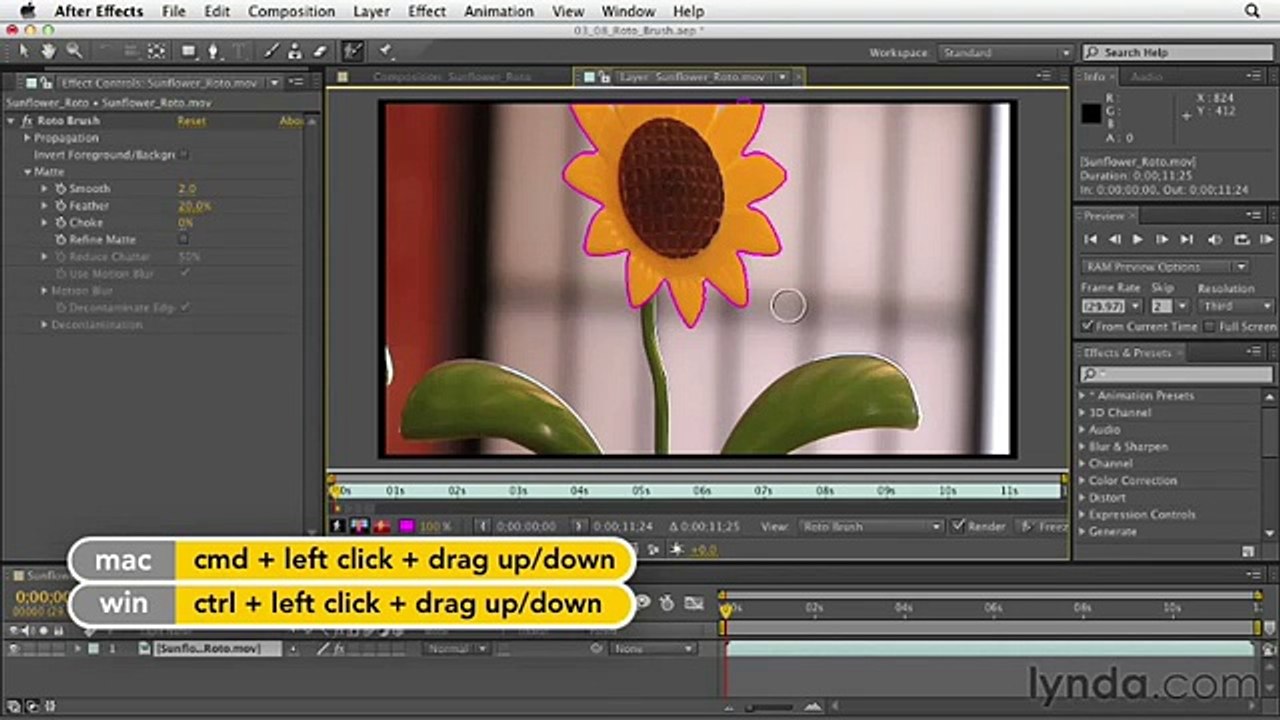
Task: Expand Color Correction effects category
Action: [1083, 481]
